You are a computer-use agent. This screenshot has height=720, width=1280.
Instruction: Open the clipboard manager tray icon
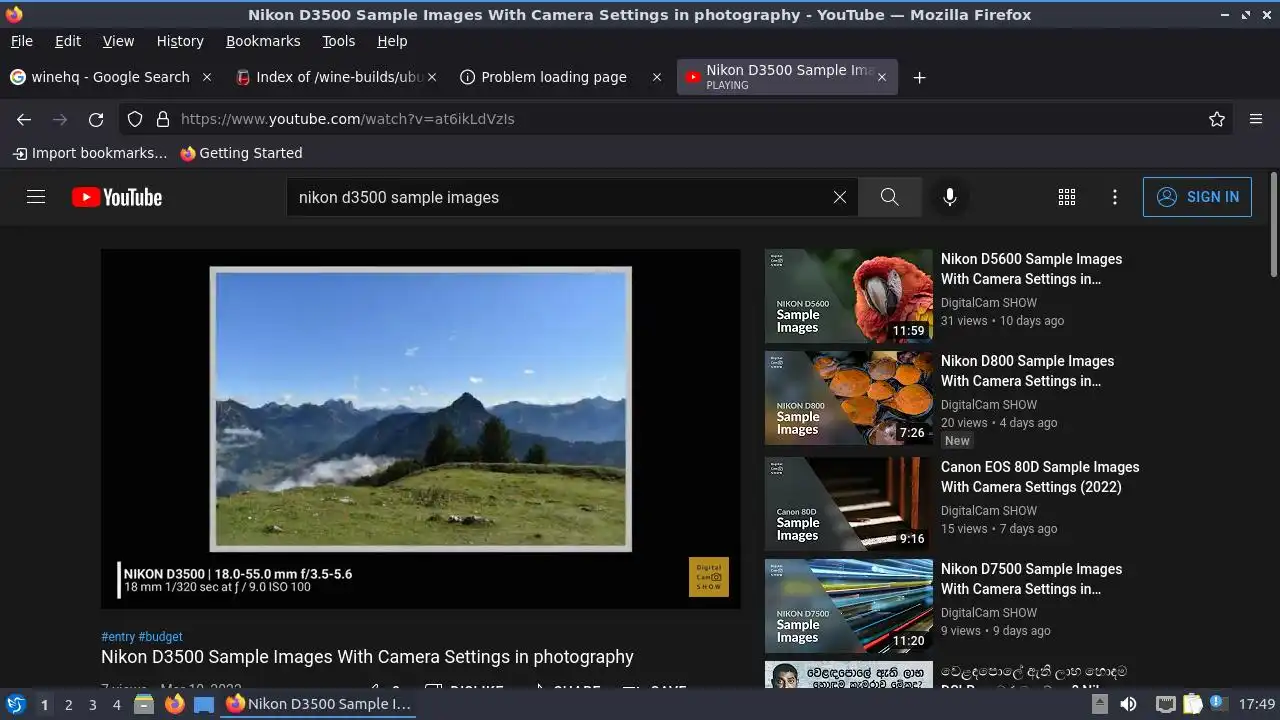(x=1192, y=704)
